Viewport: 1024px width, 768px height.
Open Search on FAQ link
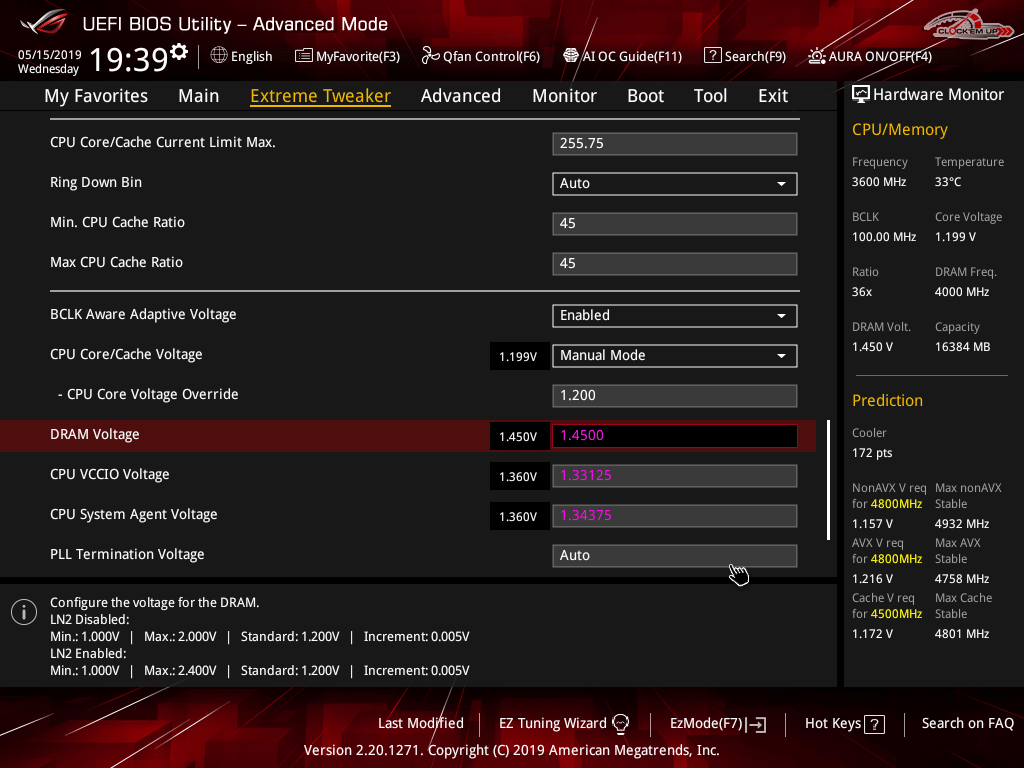click(x=967, y=723)
